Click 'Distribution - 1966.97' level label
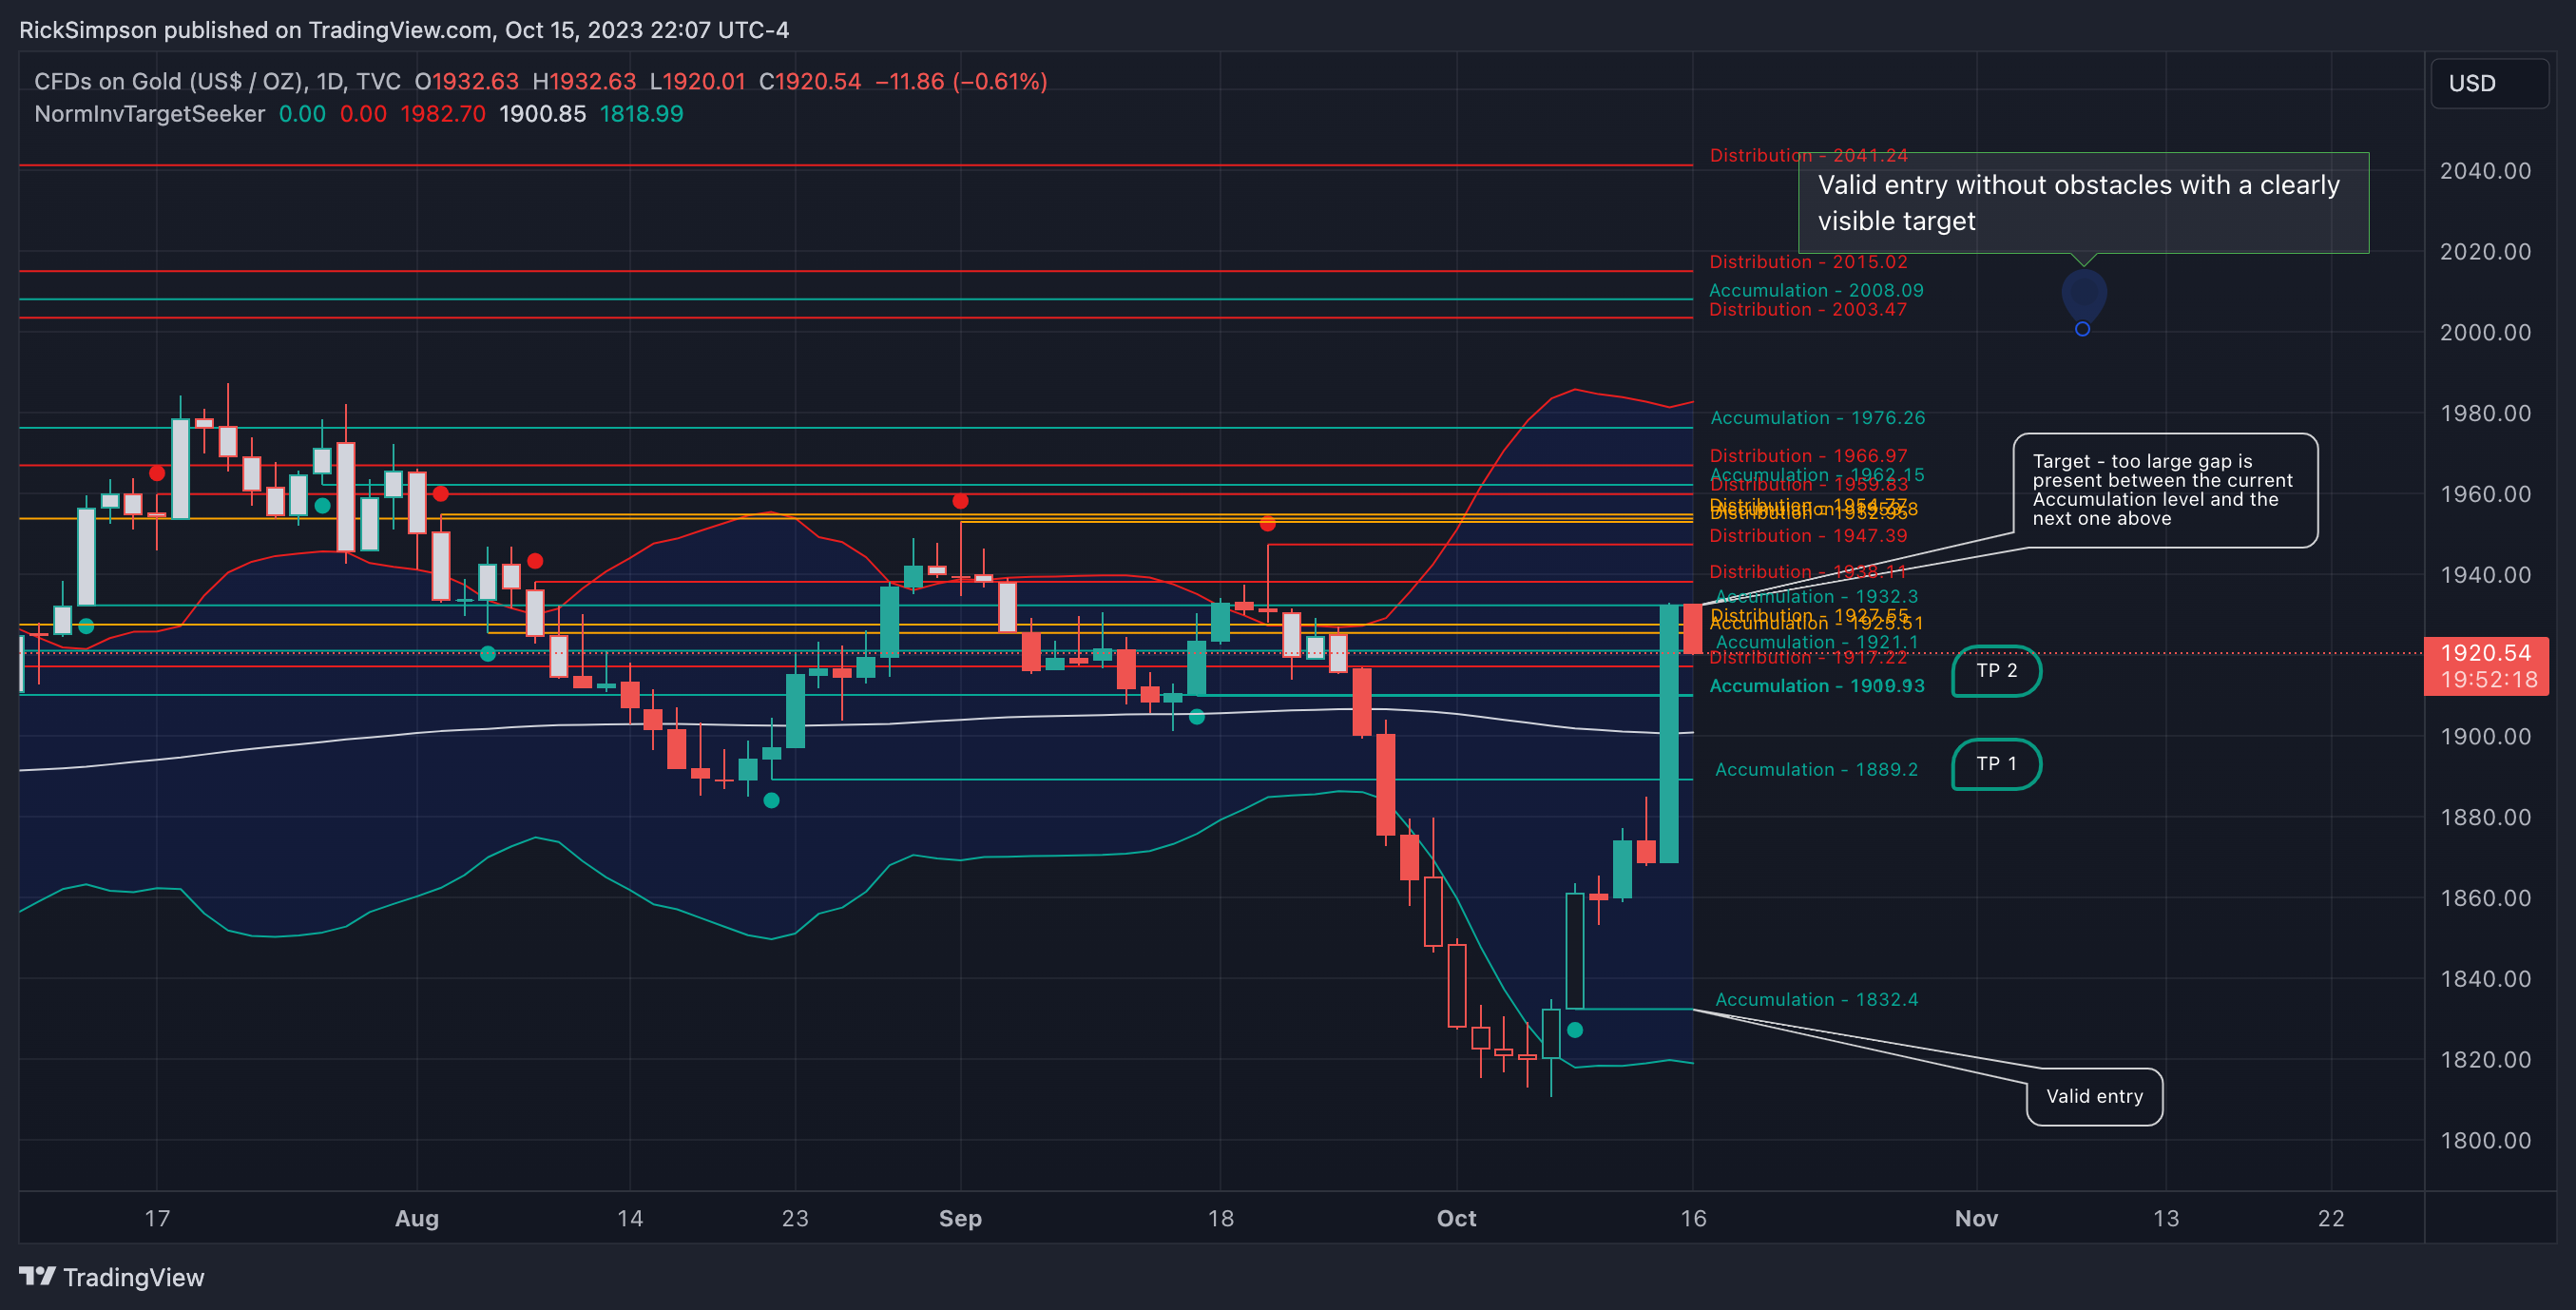This screenshot has height=1310, width=2576. tap(1808, 456)
